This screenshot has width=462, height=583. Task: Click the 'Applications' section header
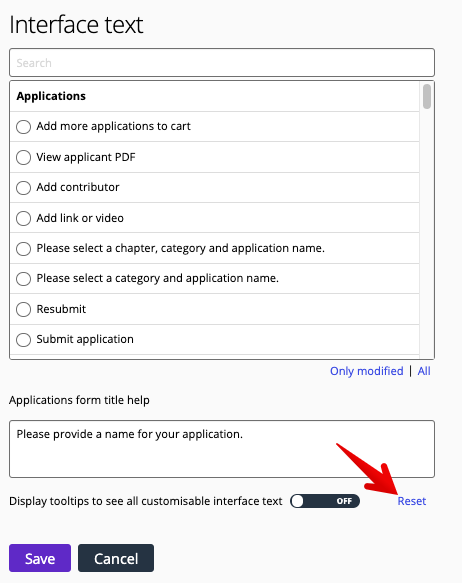pyautogui.click(x=51, y=96)
